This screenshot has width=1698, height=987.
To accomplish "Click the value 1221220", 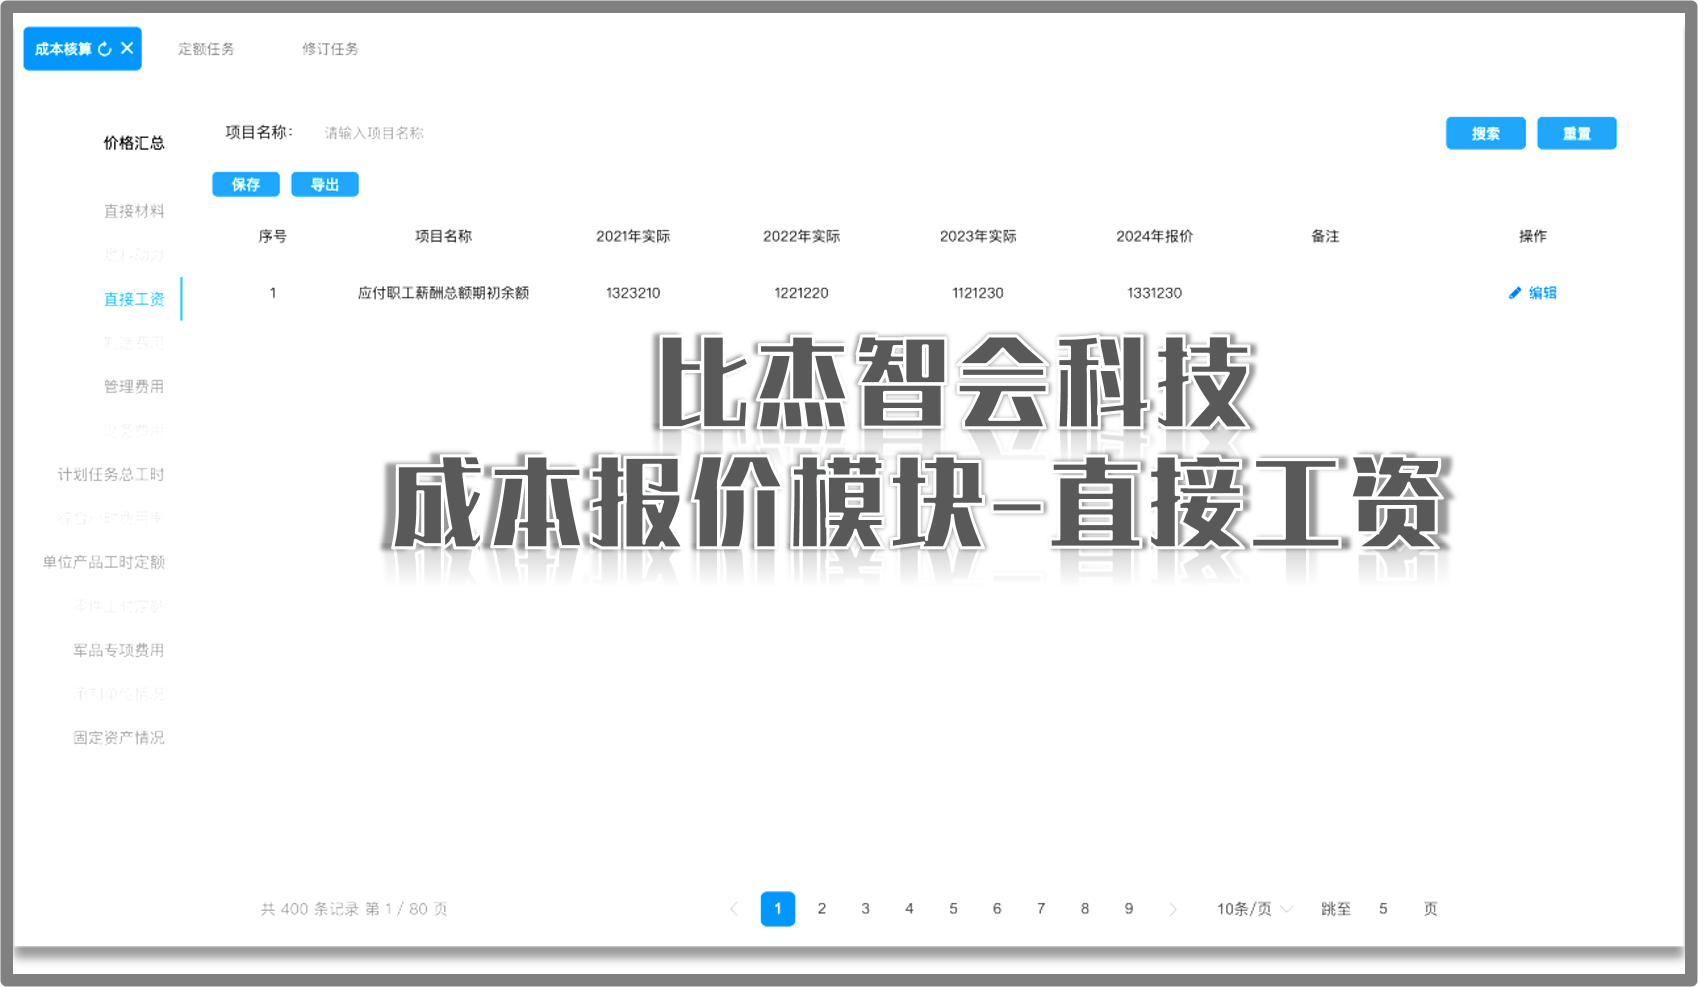I will (x=801, y=293).
